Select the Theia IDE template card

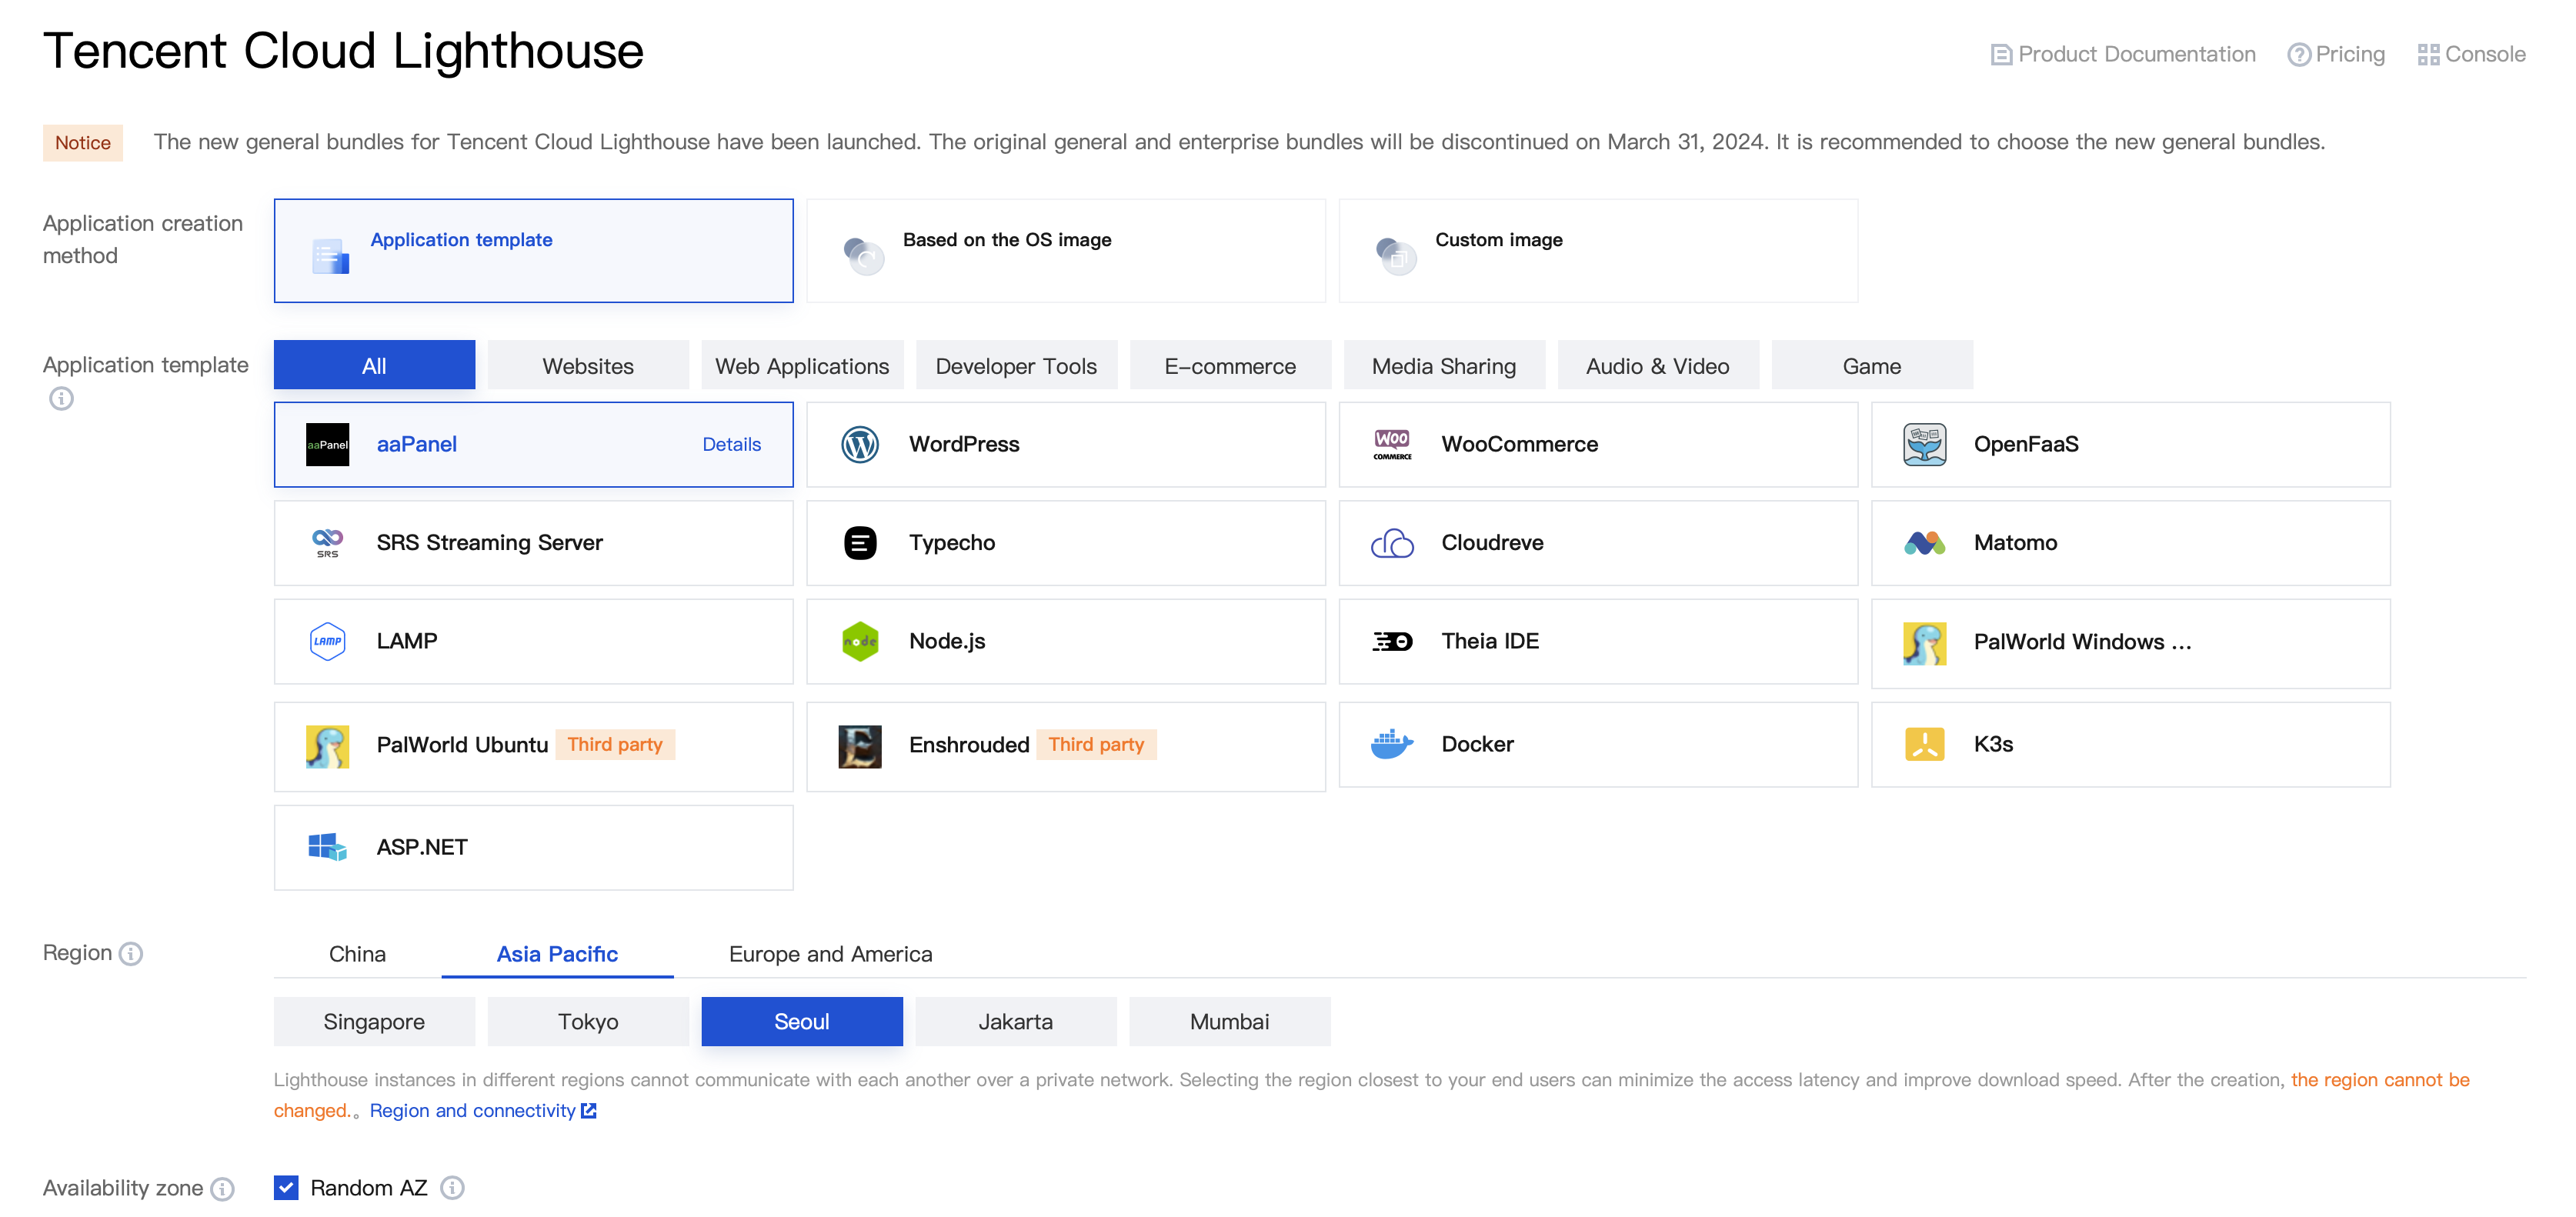point(1597,641)
